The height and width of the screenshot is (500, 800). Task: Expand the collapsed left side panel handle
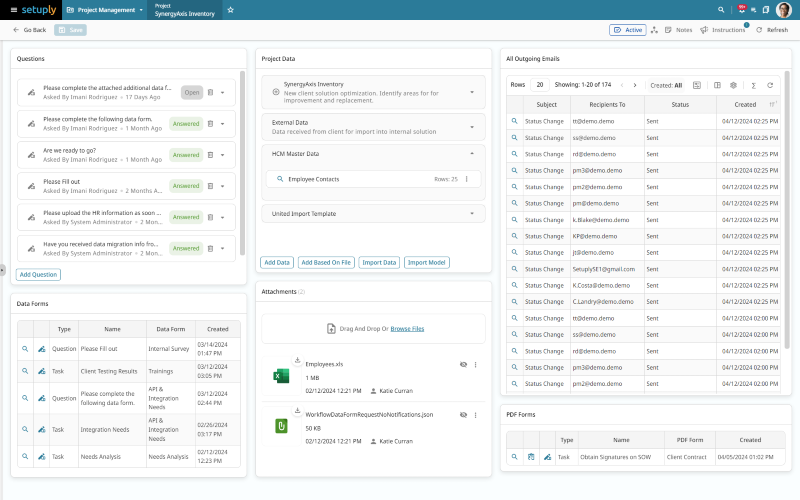click(3, 270)
